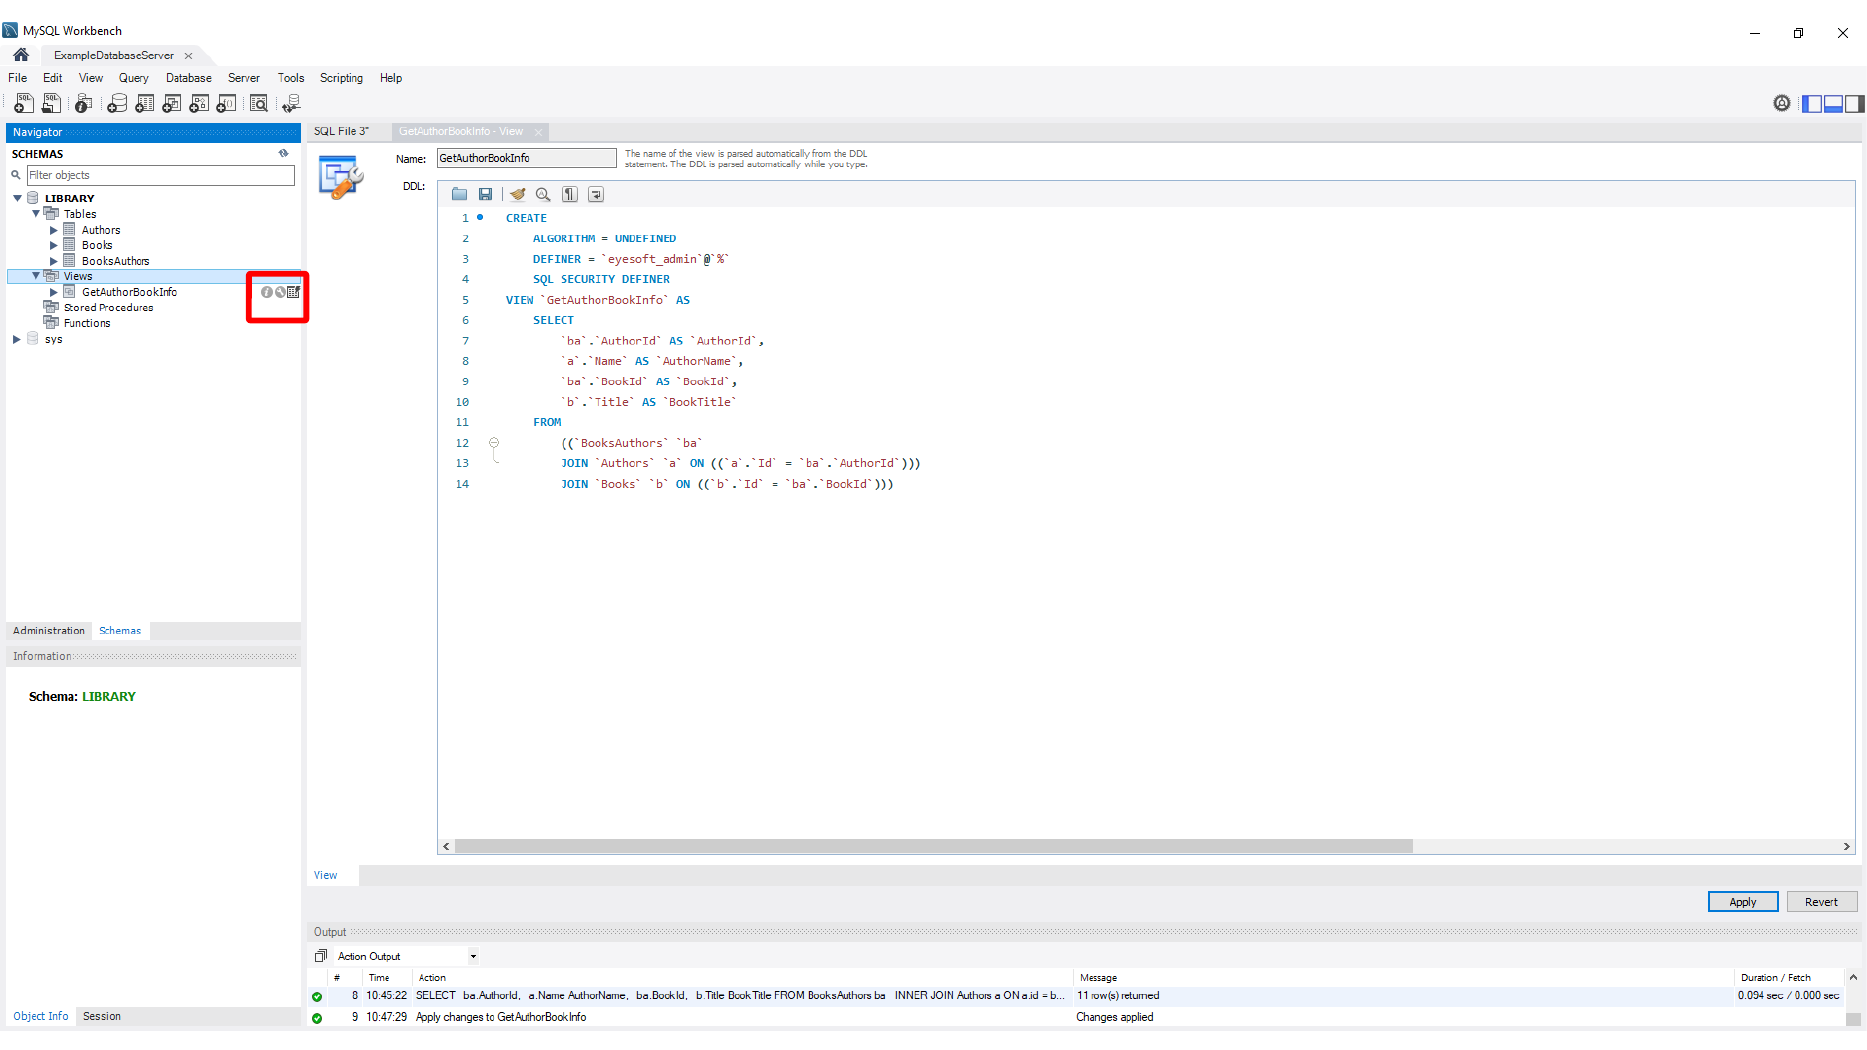Viewport: 1867px width, 1050px height.
Task: Click the view Name input field
Action: (527, 158)
